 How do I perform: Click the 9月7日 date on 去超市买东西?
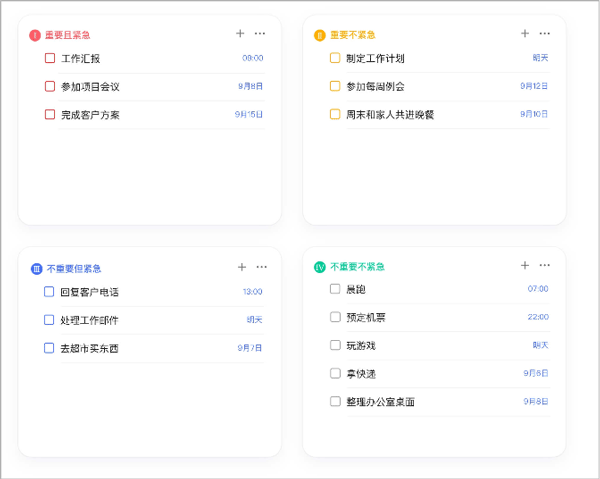pyautogui.click(x=250, y=348)
